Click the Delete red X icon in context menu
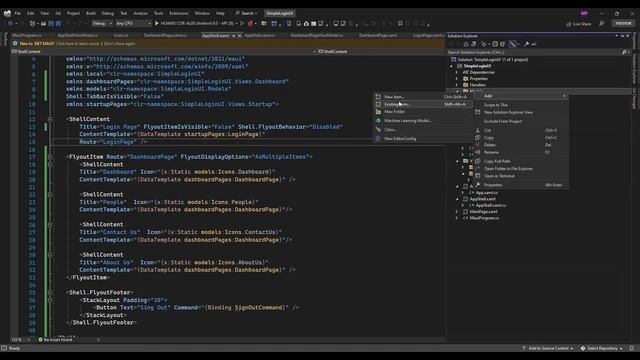 [x=478, y=145]
